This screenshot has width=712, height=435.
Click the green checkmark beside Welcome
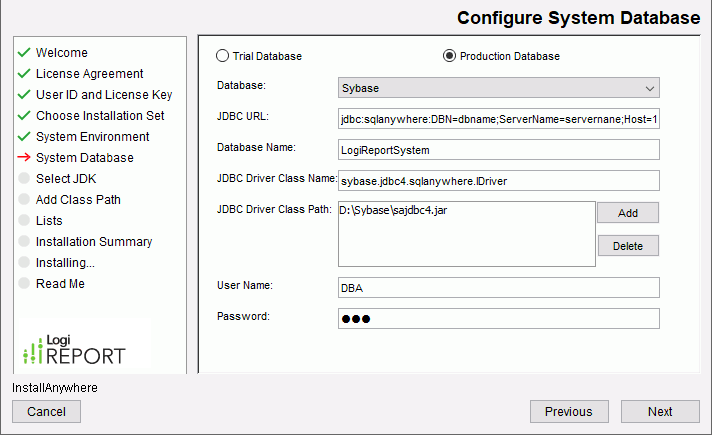click(24, 53)
